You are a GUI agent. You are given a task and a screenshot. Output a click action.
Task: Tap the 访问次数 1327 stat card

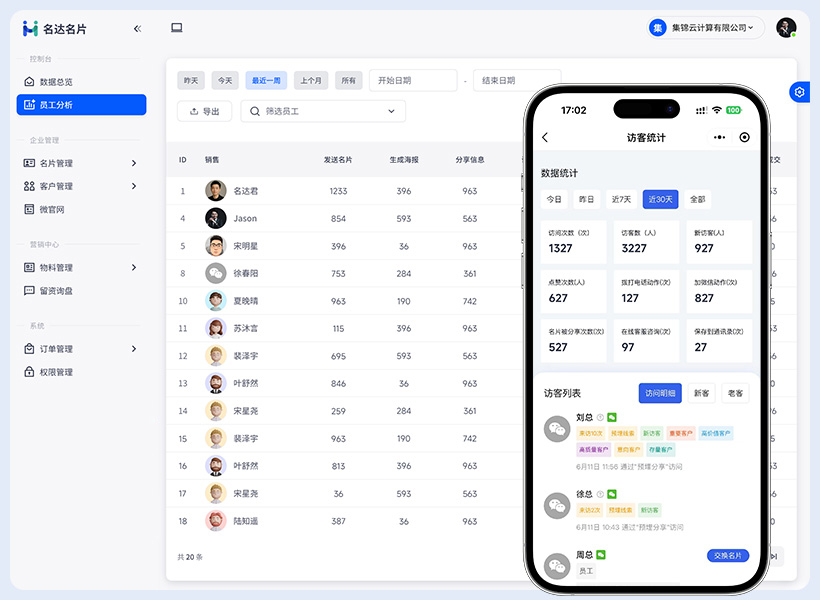pyautogui.click(x=574, y=242)
